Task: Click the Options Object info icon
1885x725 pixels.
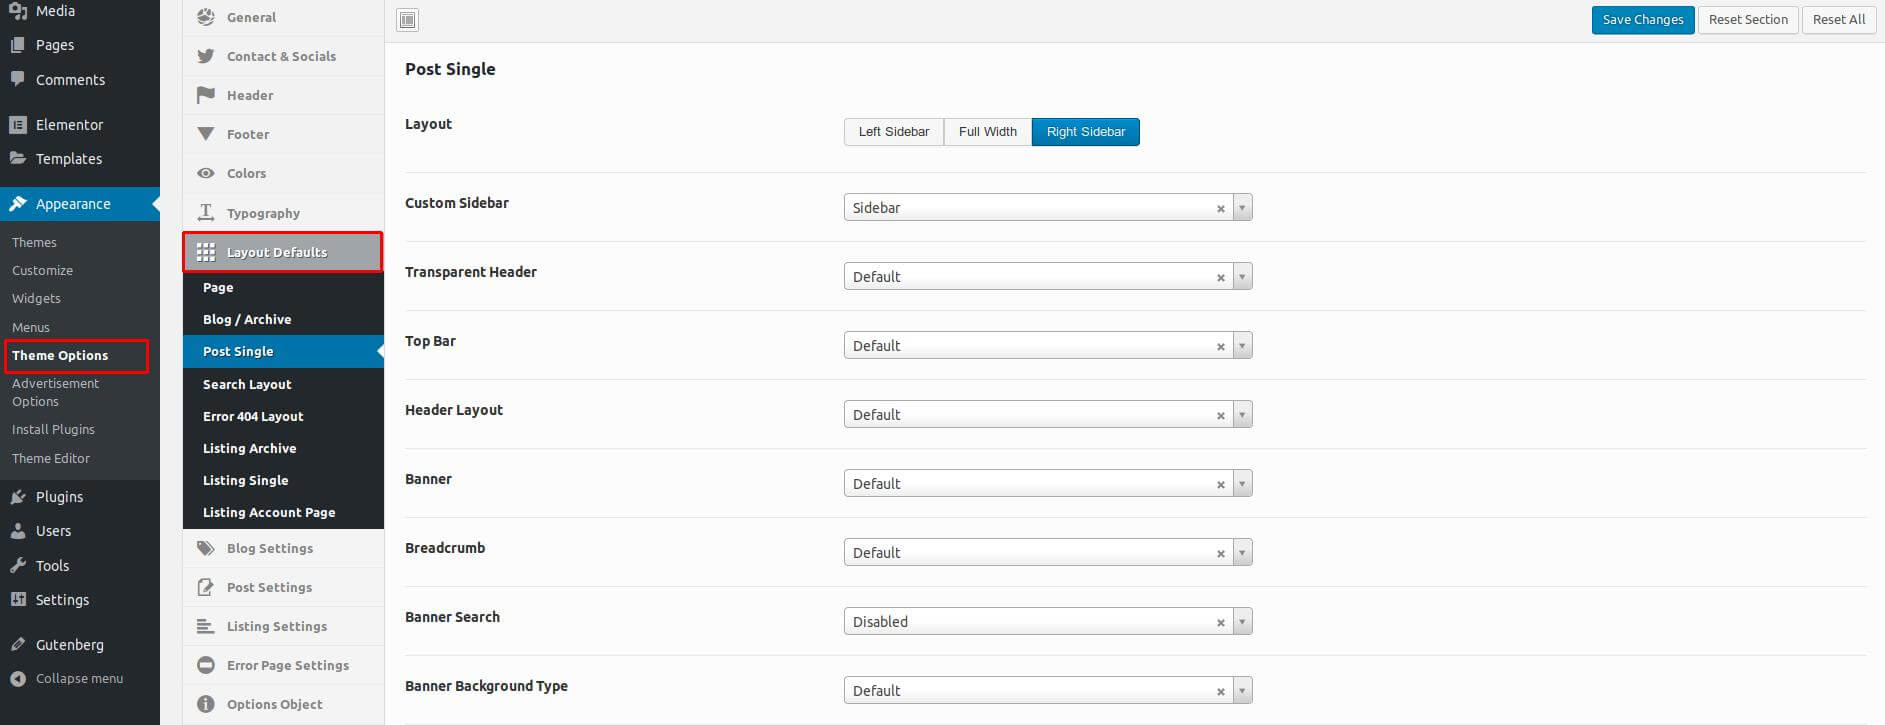Action: [x=206, y=704]
